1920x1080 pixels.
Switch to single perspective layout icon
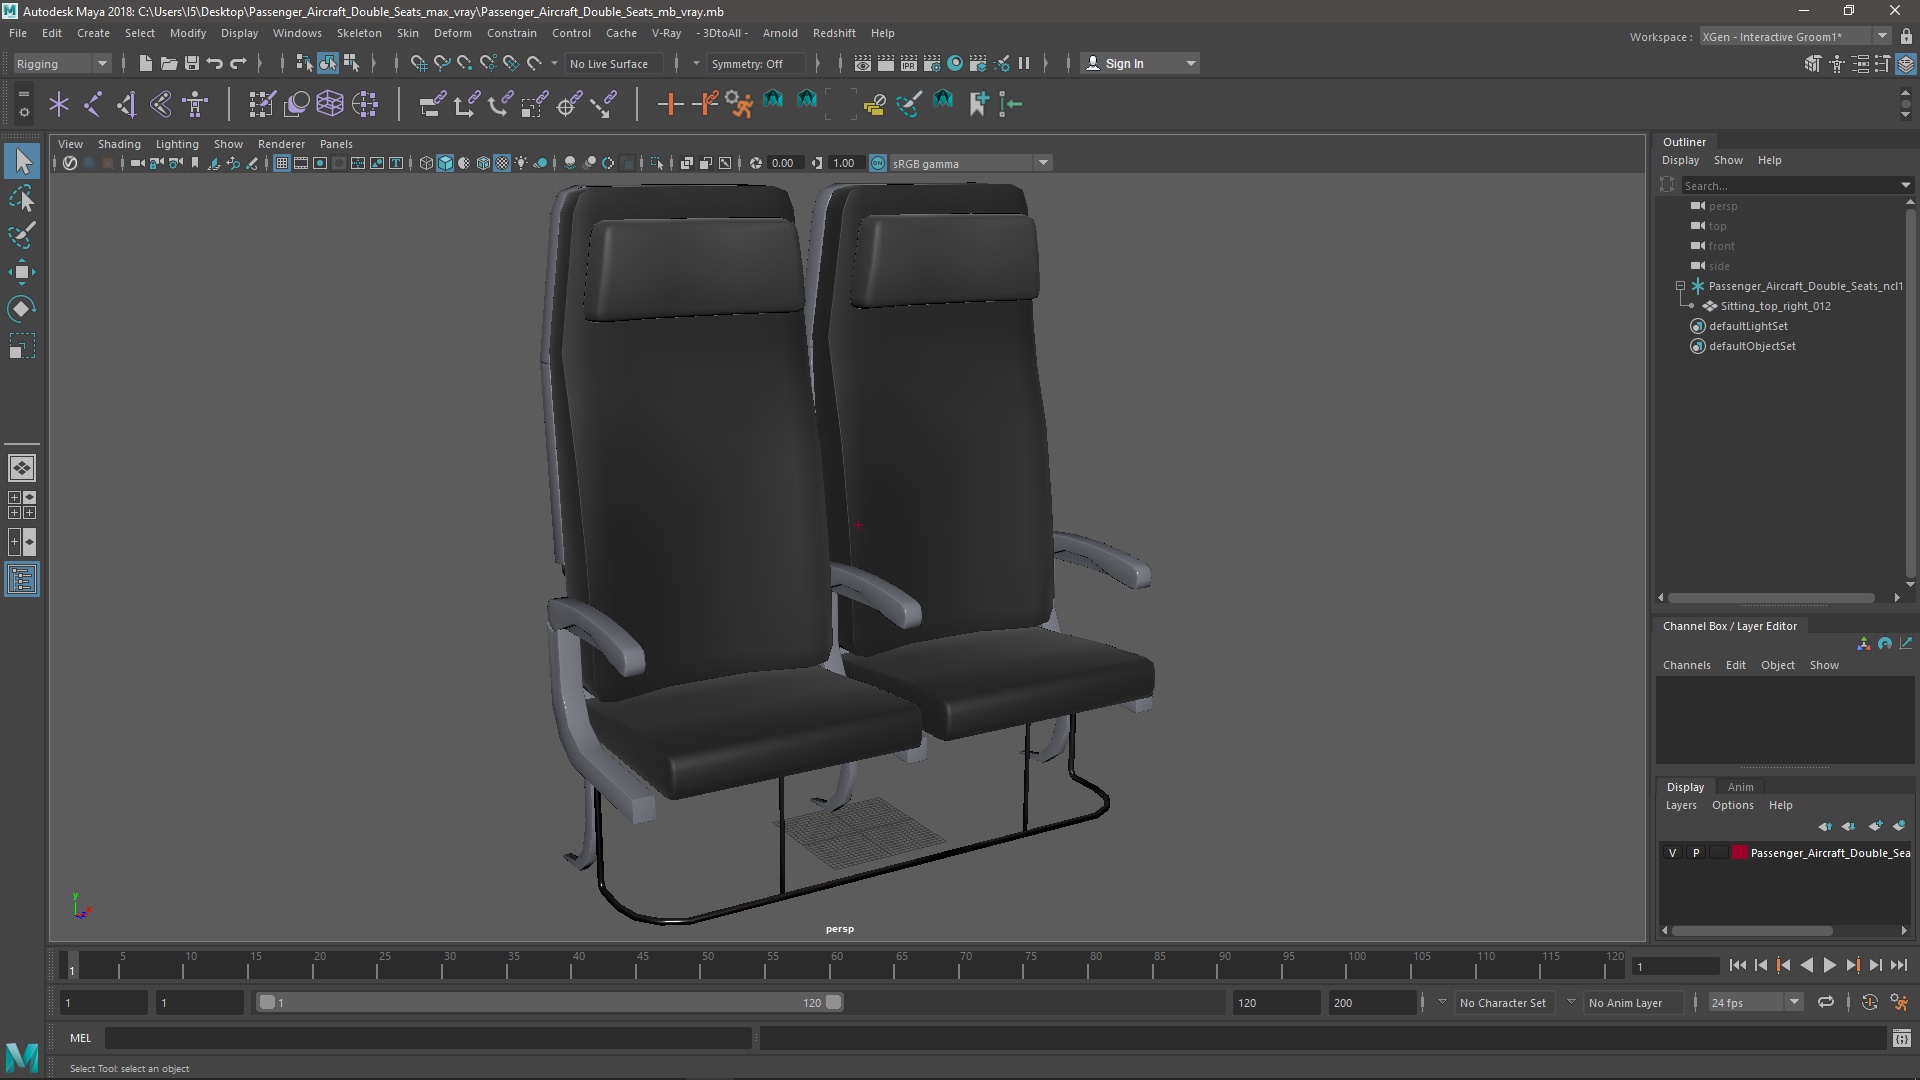click(22, 468)
